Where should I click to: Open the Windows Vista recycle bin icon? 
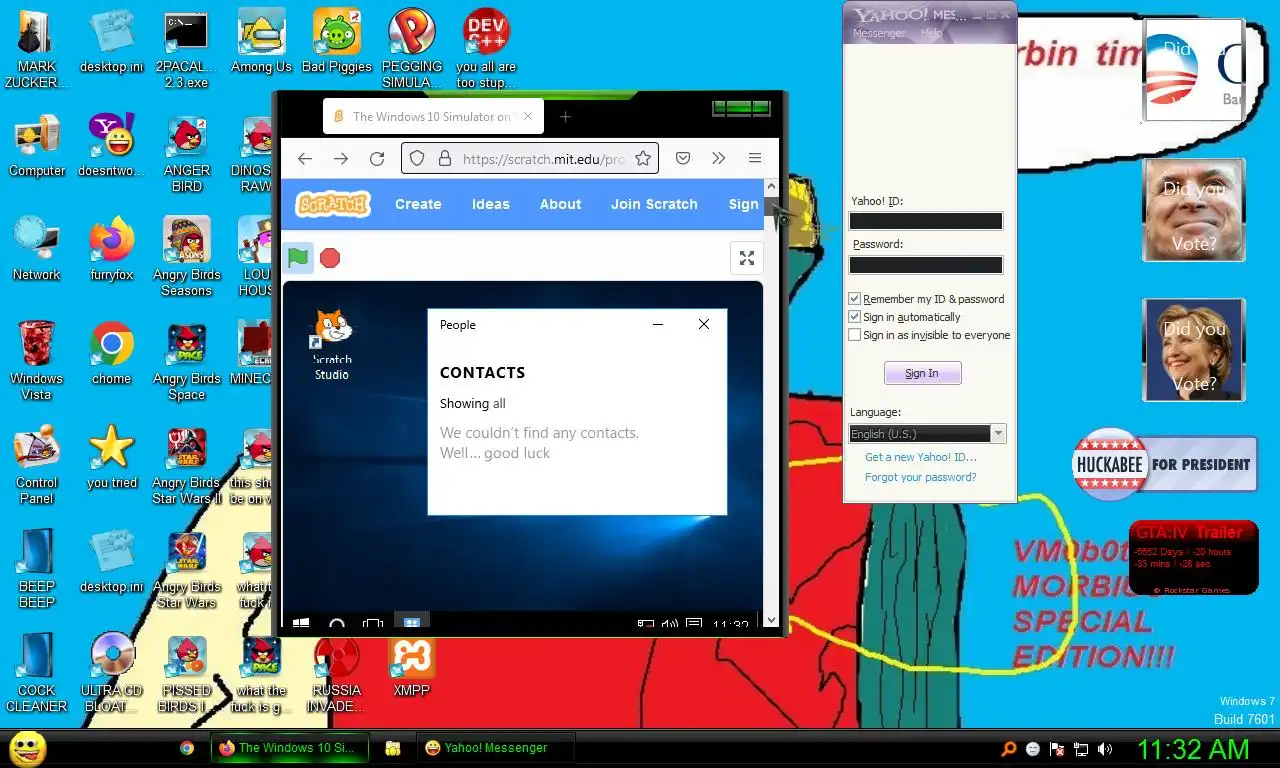pyautogui.click(x=37, y=362)
